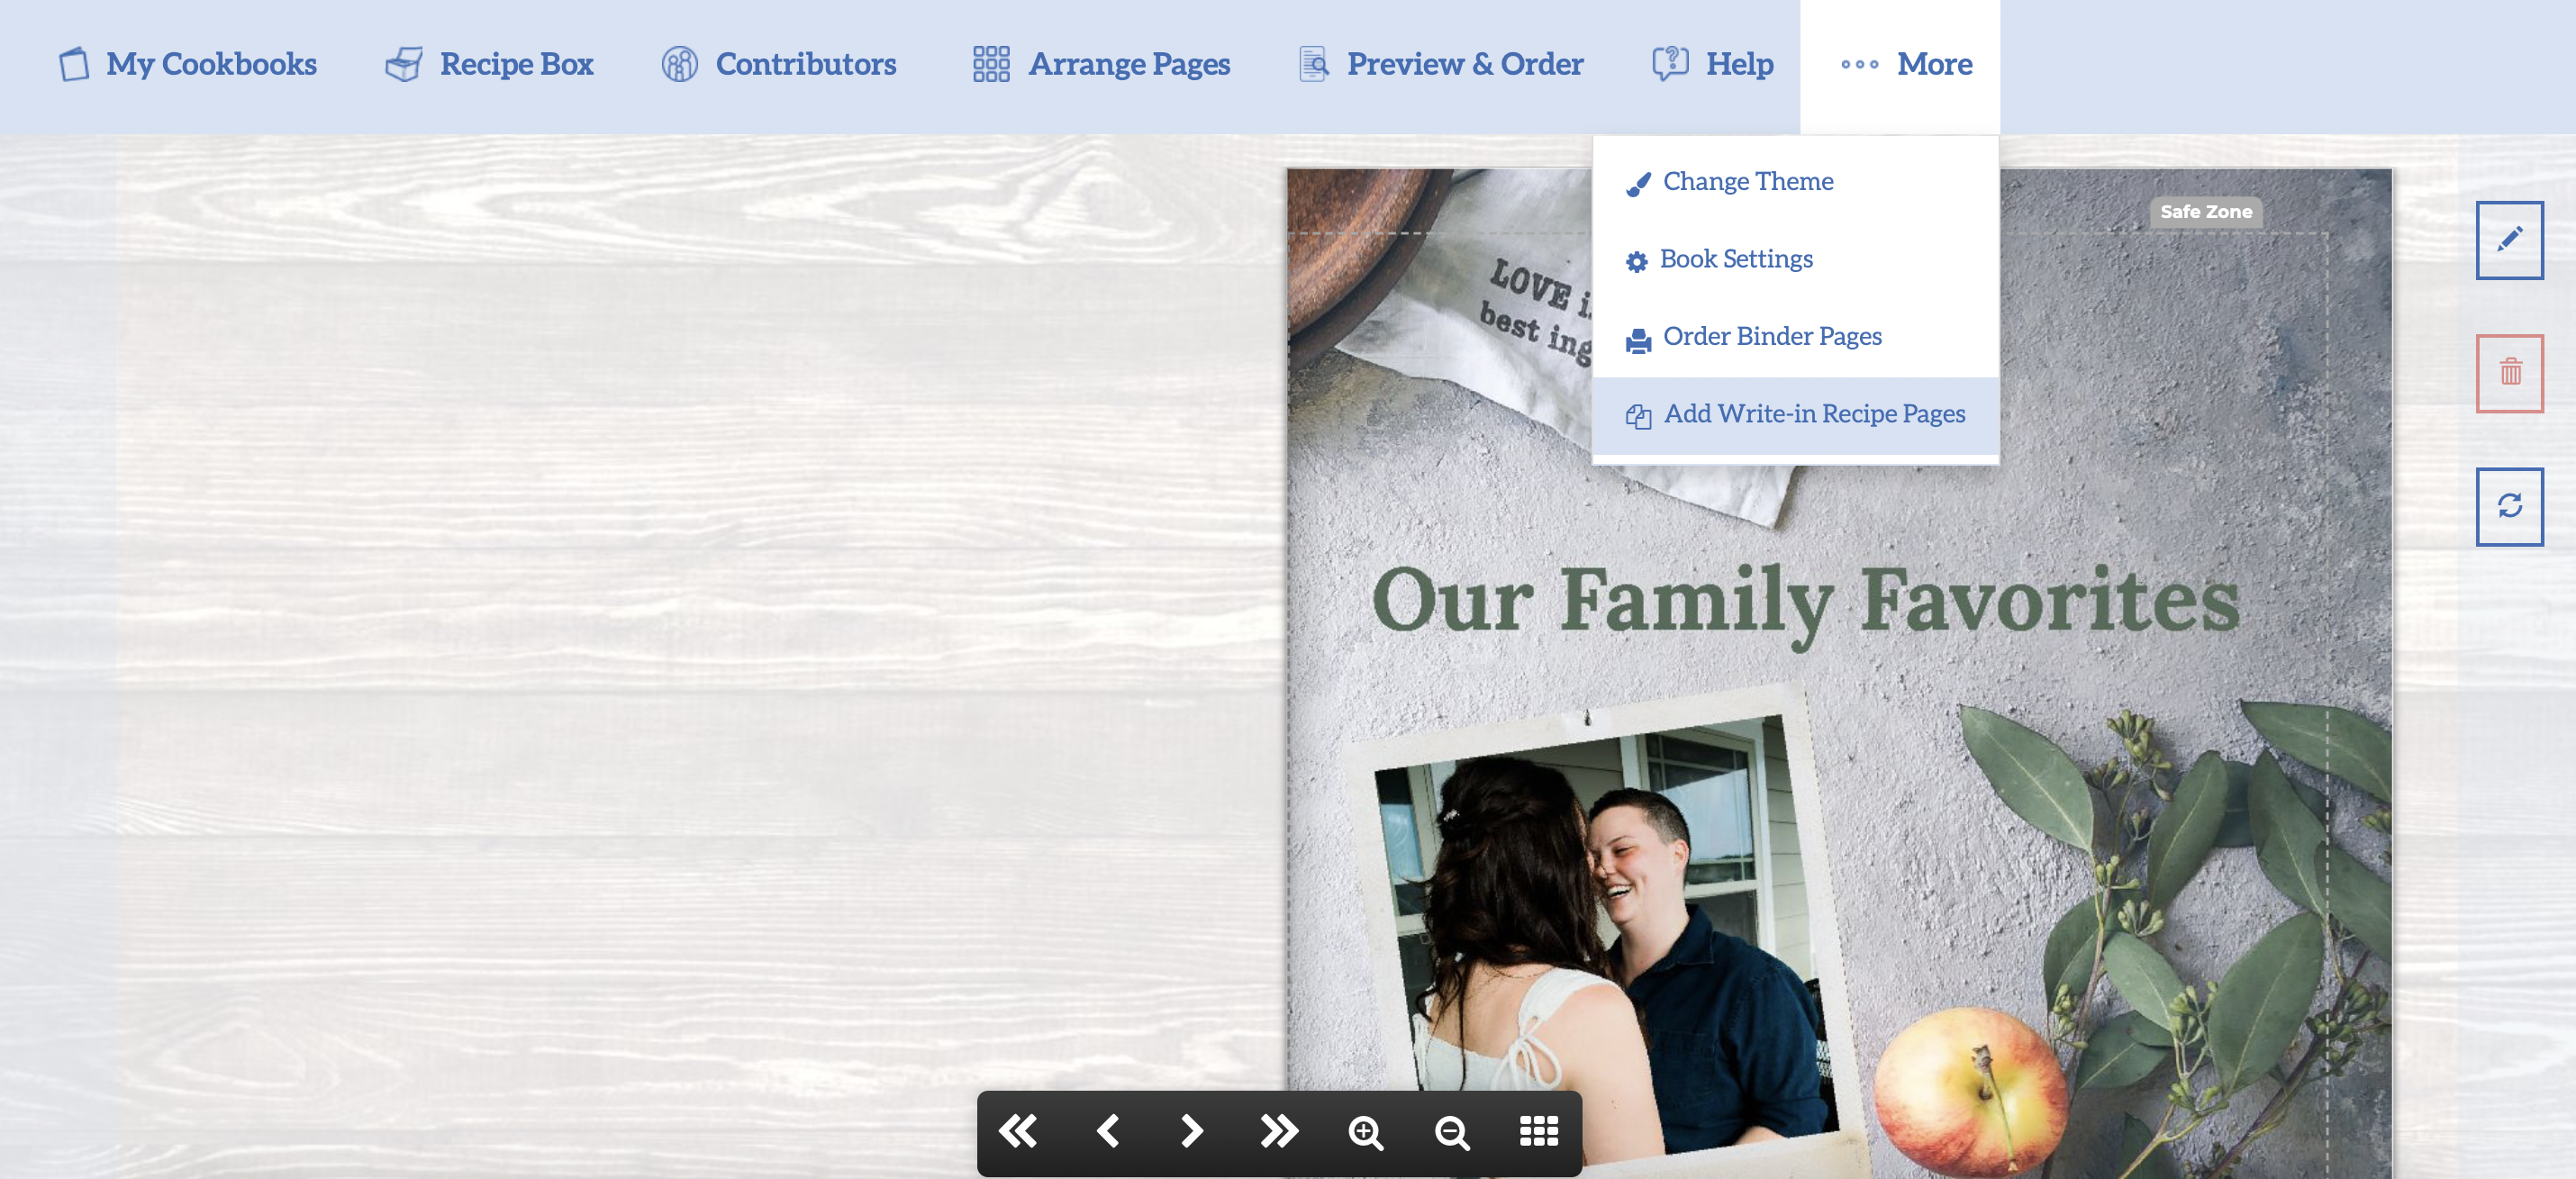The image size is (2576, 1179).
Task: Go to next page arrow
Action: pos(1191,1131)
